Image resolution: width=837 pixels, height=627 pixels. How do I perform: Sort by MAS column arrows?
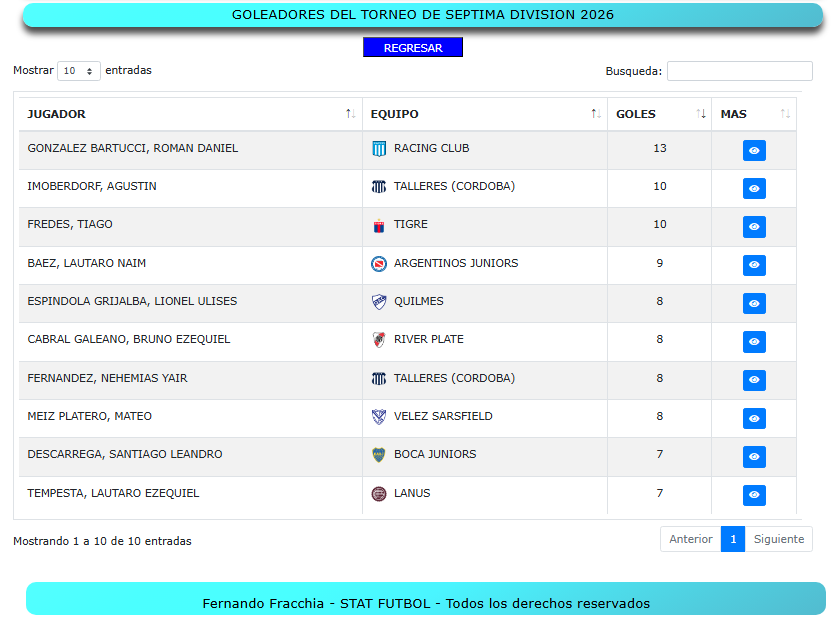coord(785,114)
